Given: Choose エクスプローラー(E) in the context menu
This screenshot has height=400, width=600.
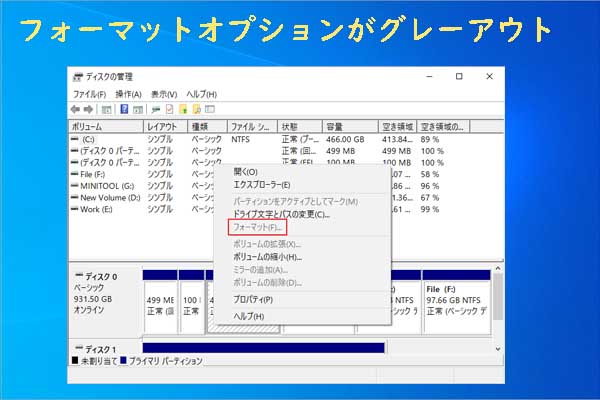Looking at the screenshot, I should 262,185.
